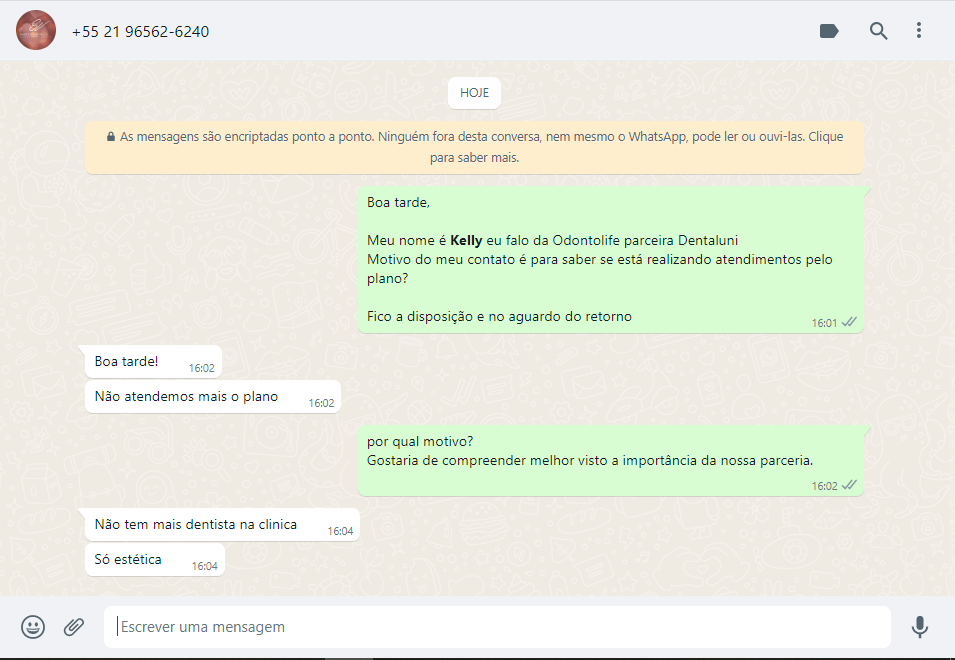Click the paperclip attach icon
Screen dimensions: 955x660
click(x=74, y=627)
